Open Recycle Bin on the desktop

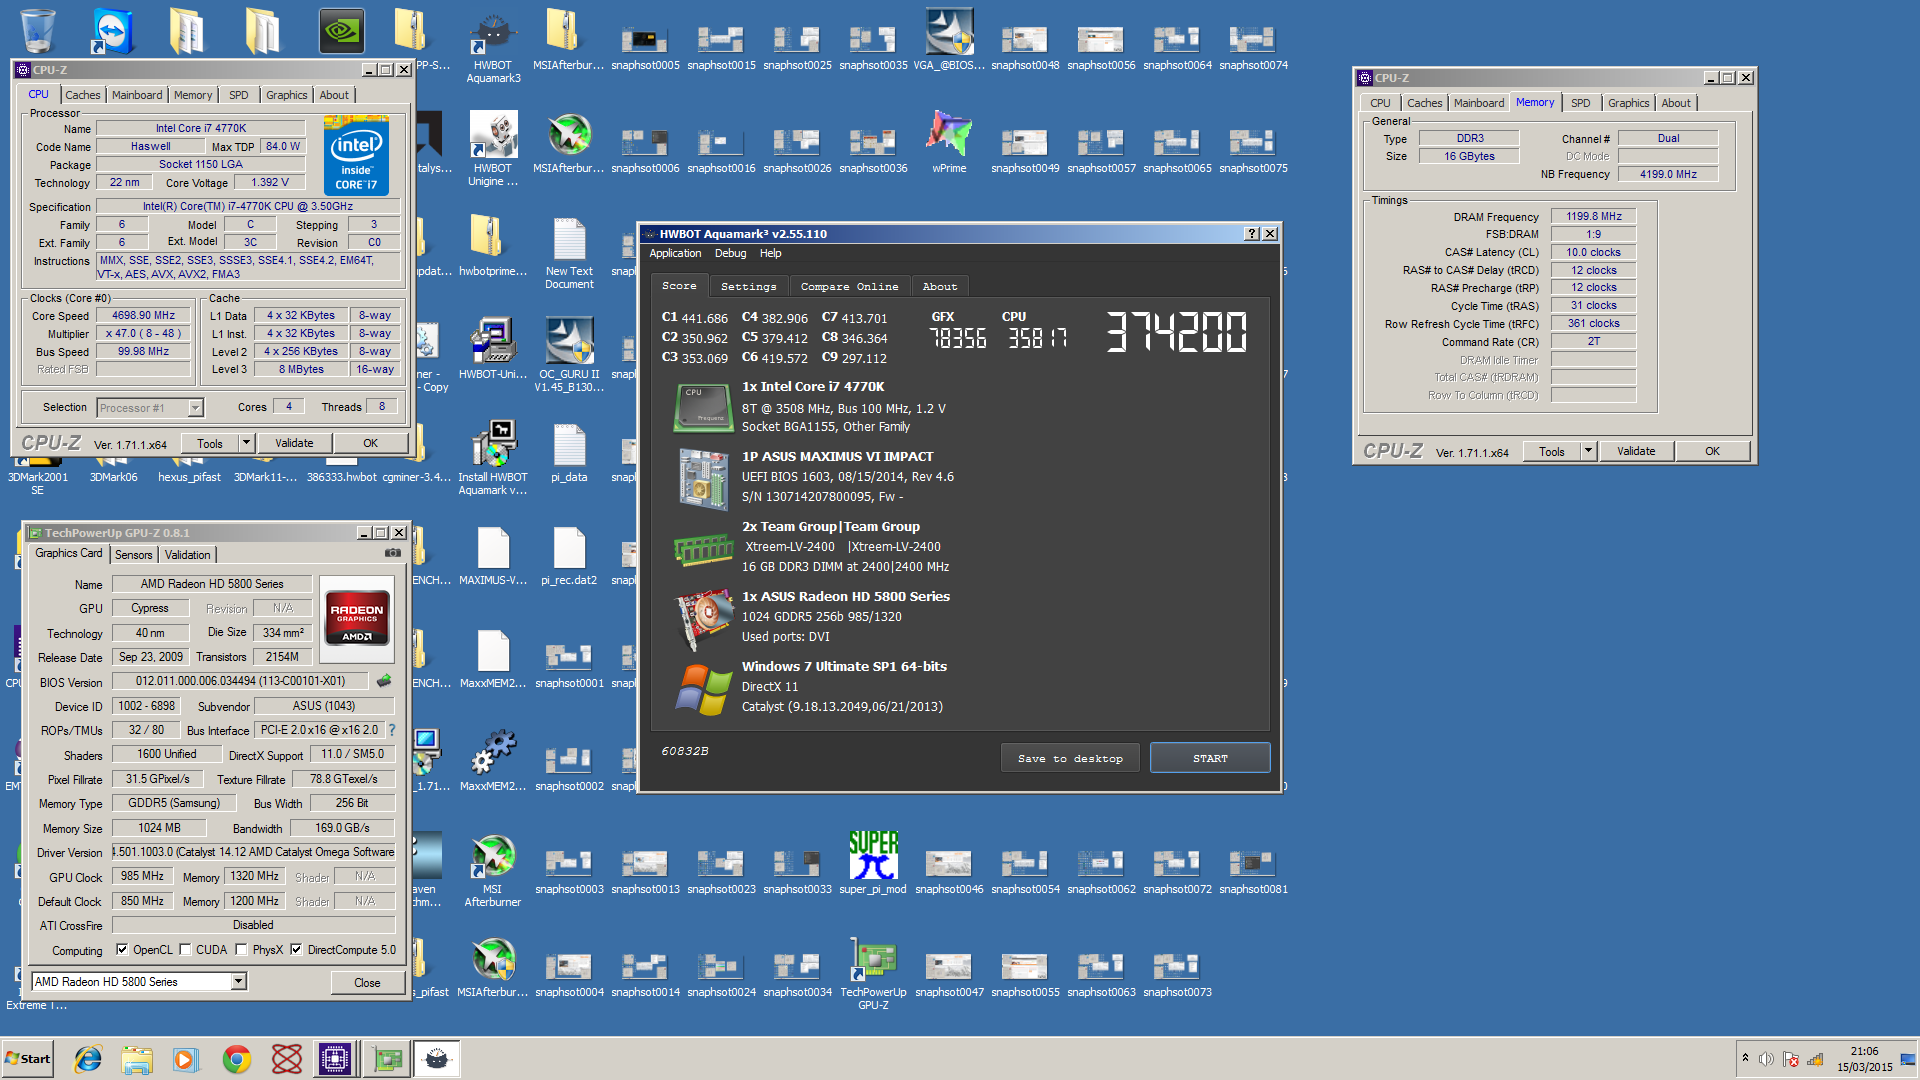click(37, 30)
